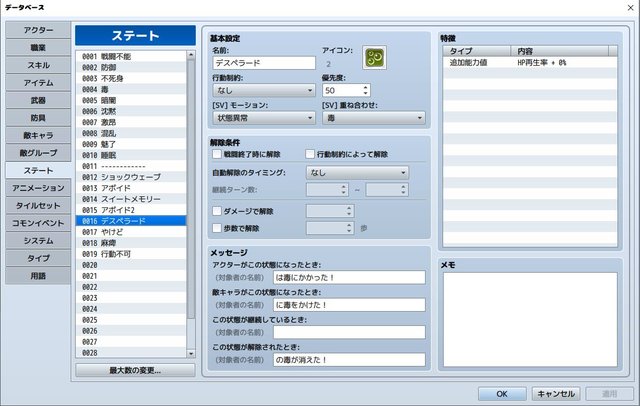640x406 pixels.
Task: Open the アクター tab
Action: [x=38, y=30]
